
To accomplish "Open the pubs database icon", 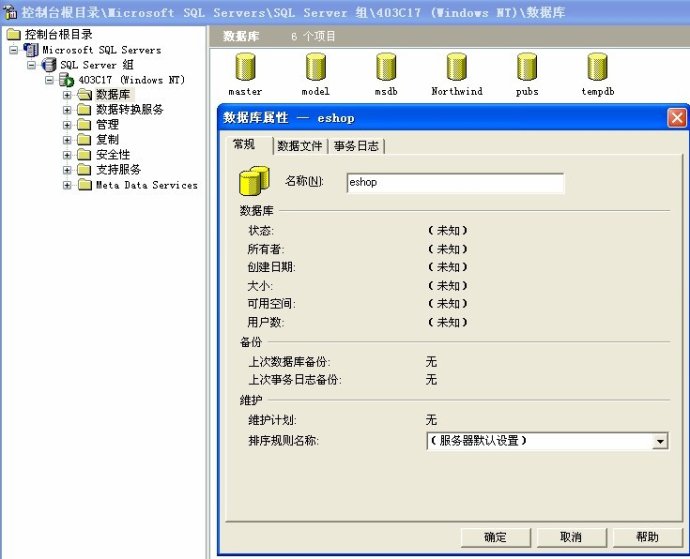I will coord(527,67).
